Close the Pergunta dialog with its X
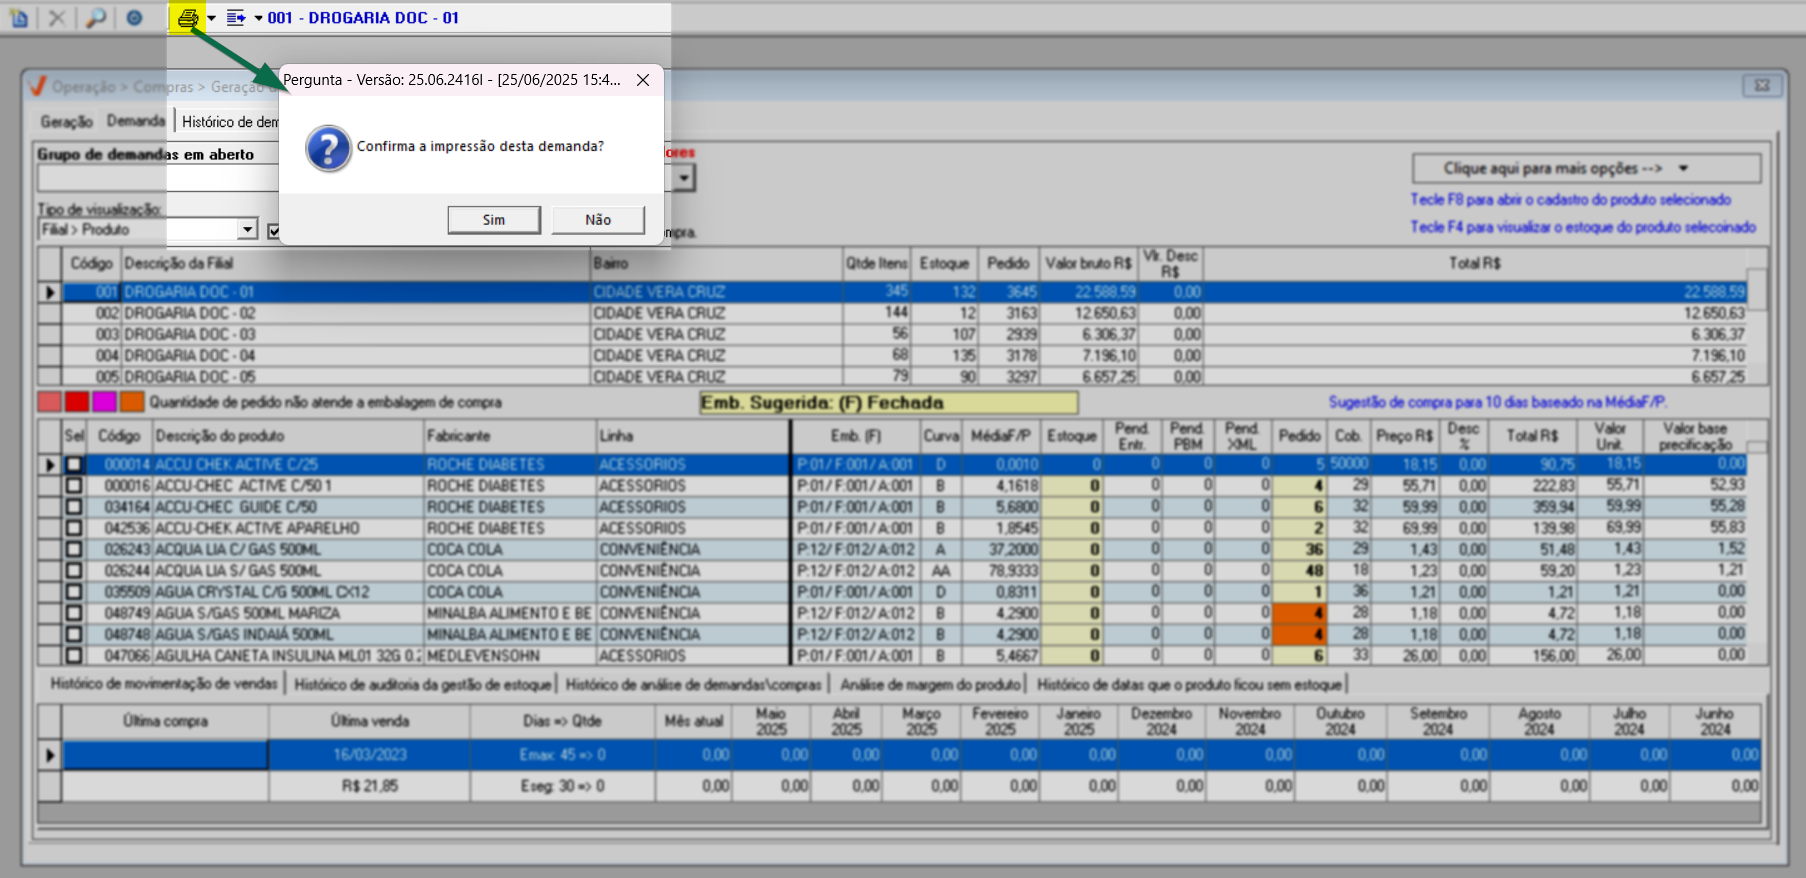The image size is (1806, 878). click(643, 80)
